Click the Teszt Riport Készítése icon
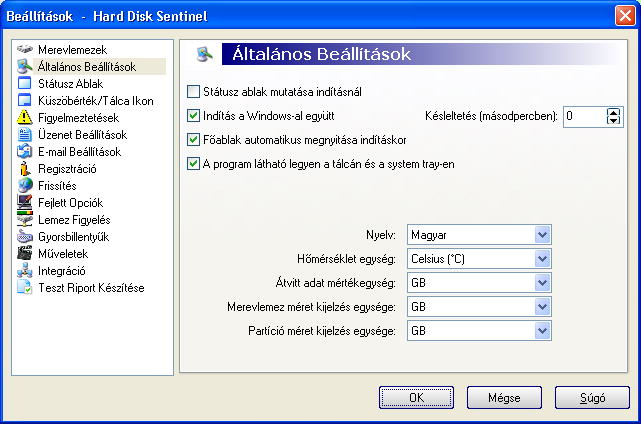This screenshot has width=641, height=424. coord(25,287)
